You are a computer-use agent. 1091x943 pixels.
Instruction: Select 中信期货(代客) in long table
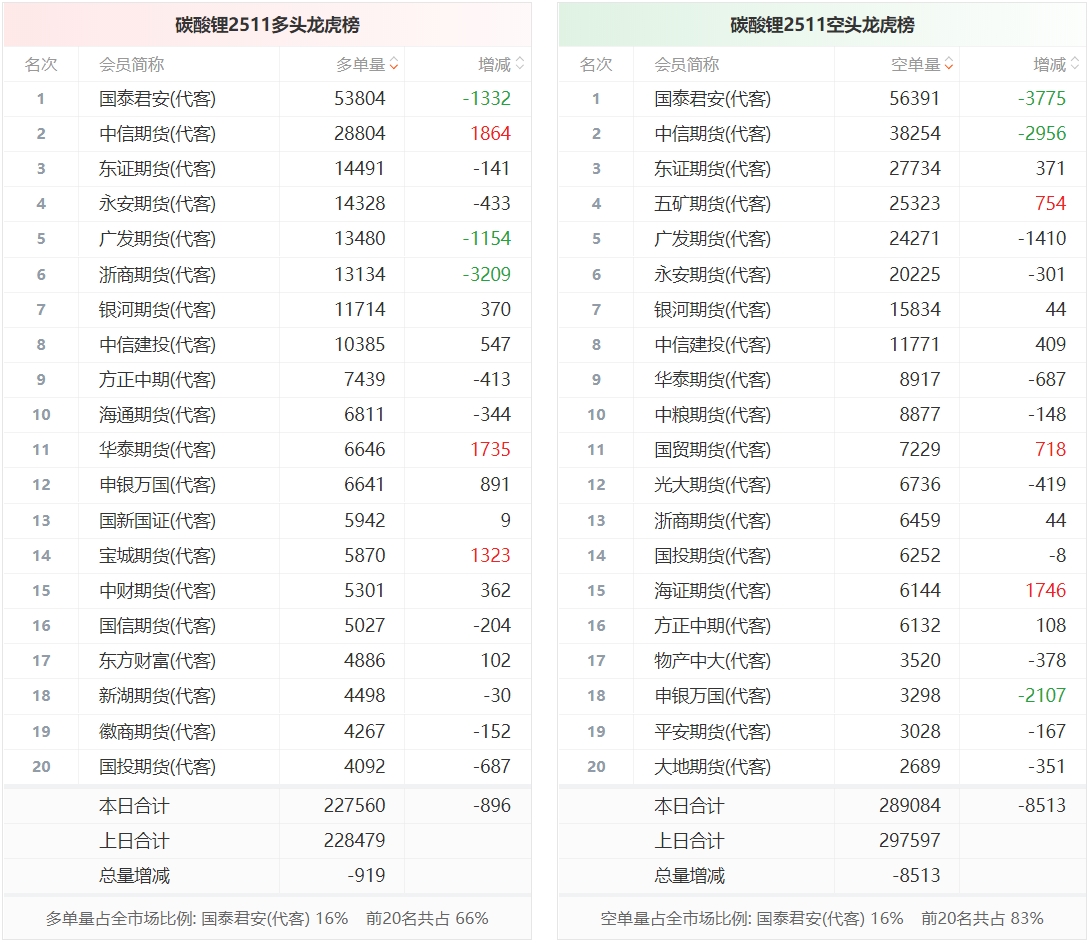point(157,134)
